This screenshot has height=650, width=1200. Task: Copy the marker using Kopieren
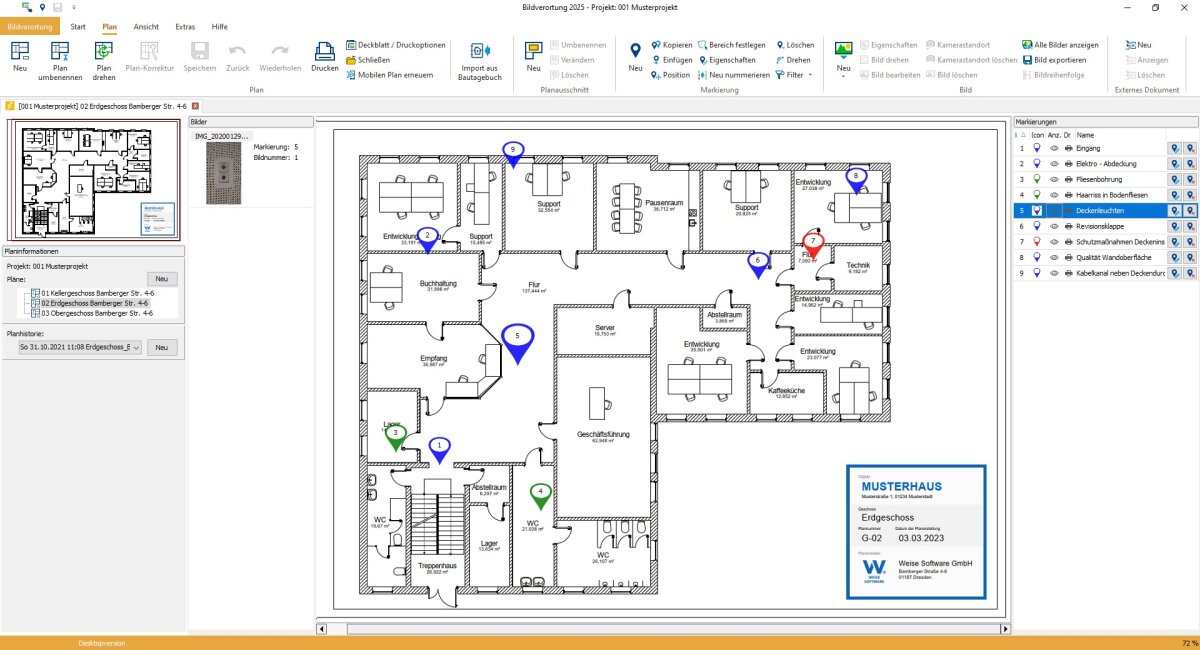click(x=671, y=45)
